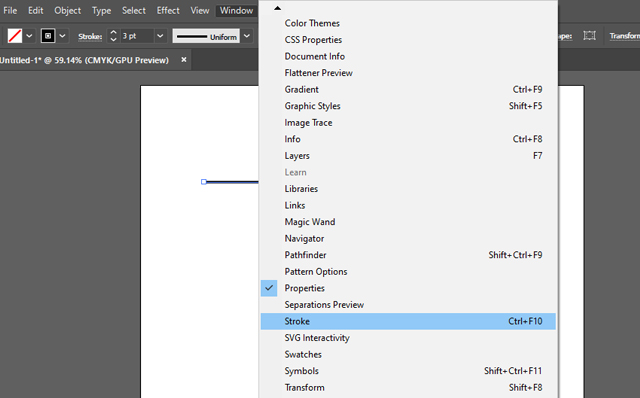Open Color Themes panel
The width and height of the screenshot is (640, 398).
pos(408,23)
